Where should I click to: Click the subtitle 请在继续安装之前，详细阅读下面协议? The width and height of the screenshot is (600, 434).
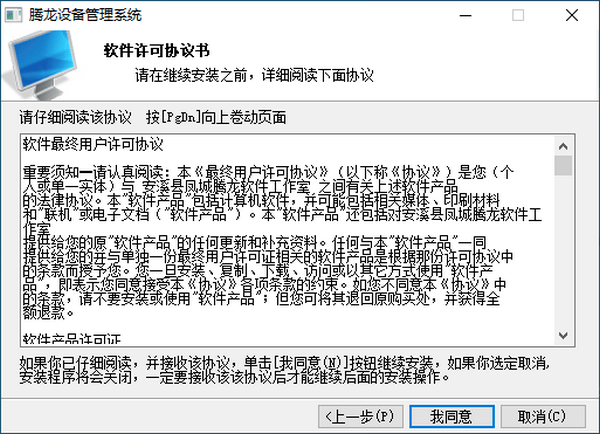tap(254, 75)
